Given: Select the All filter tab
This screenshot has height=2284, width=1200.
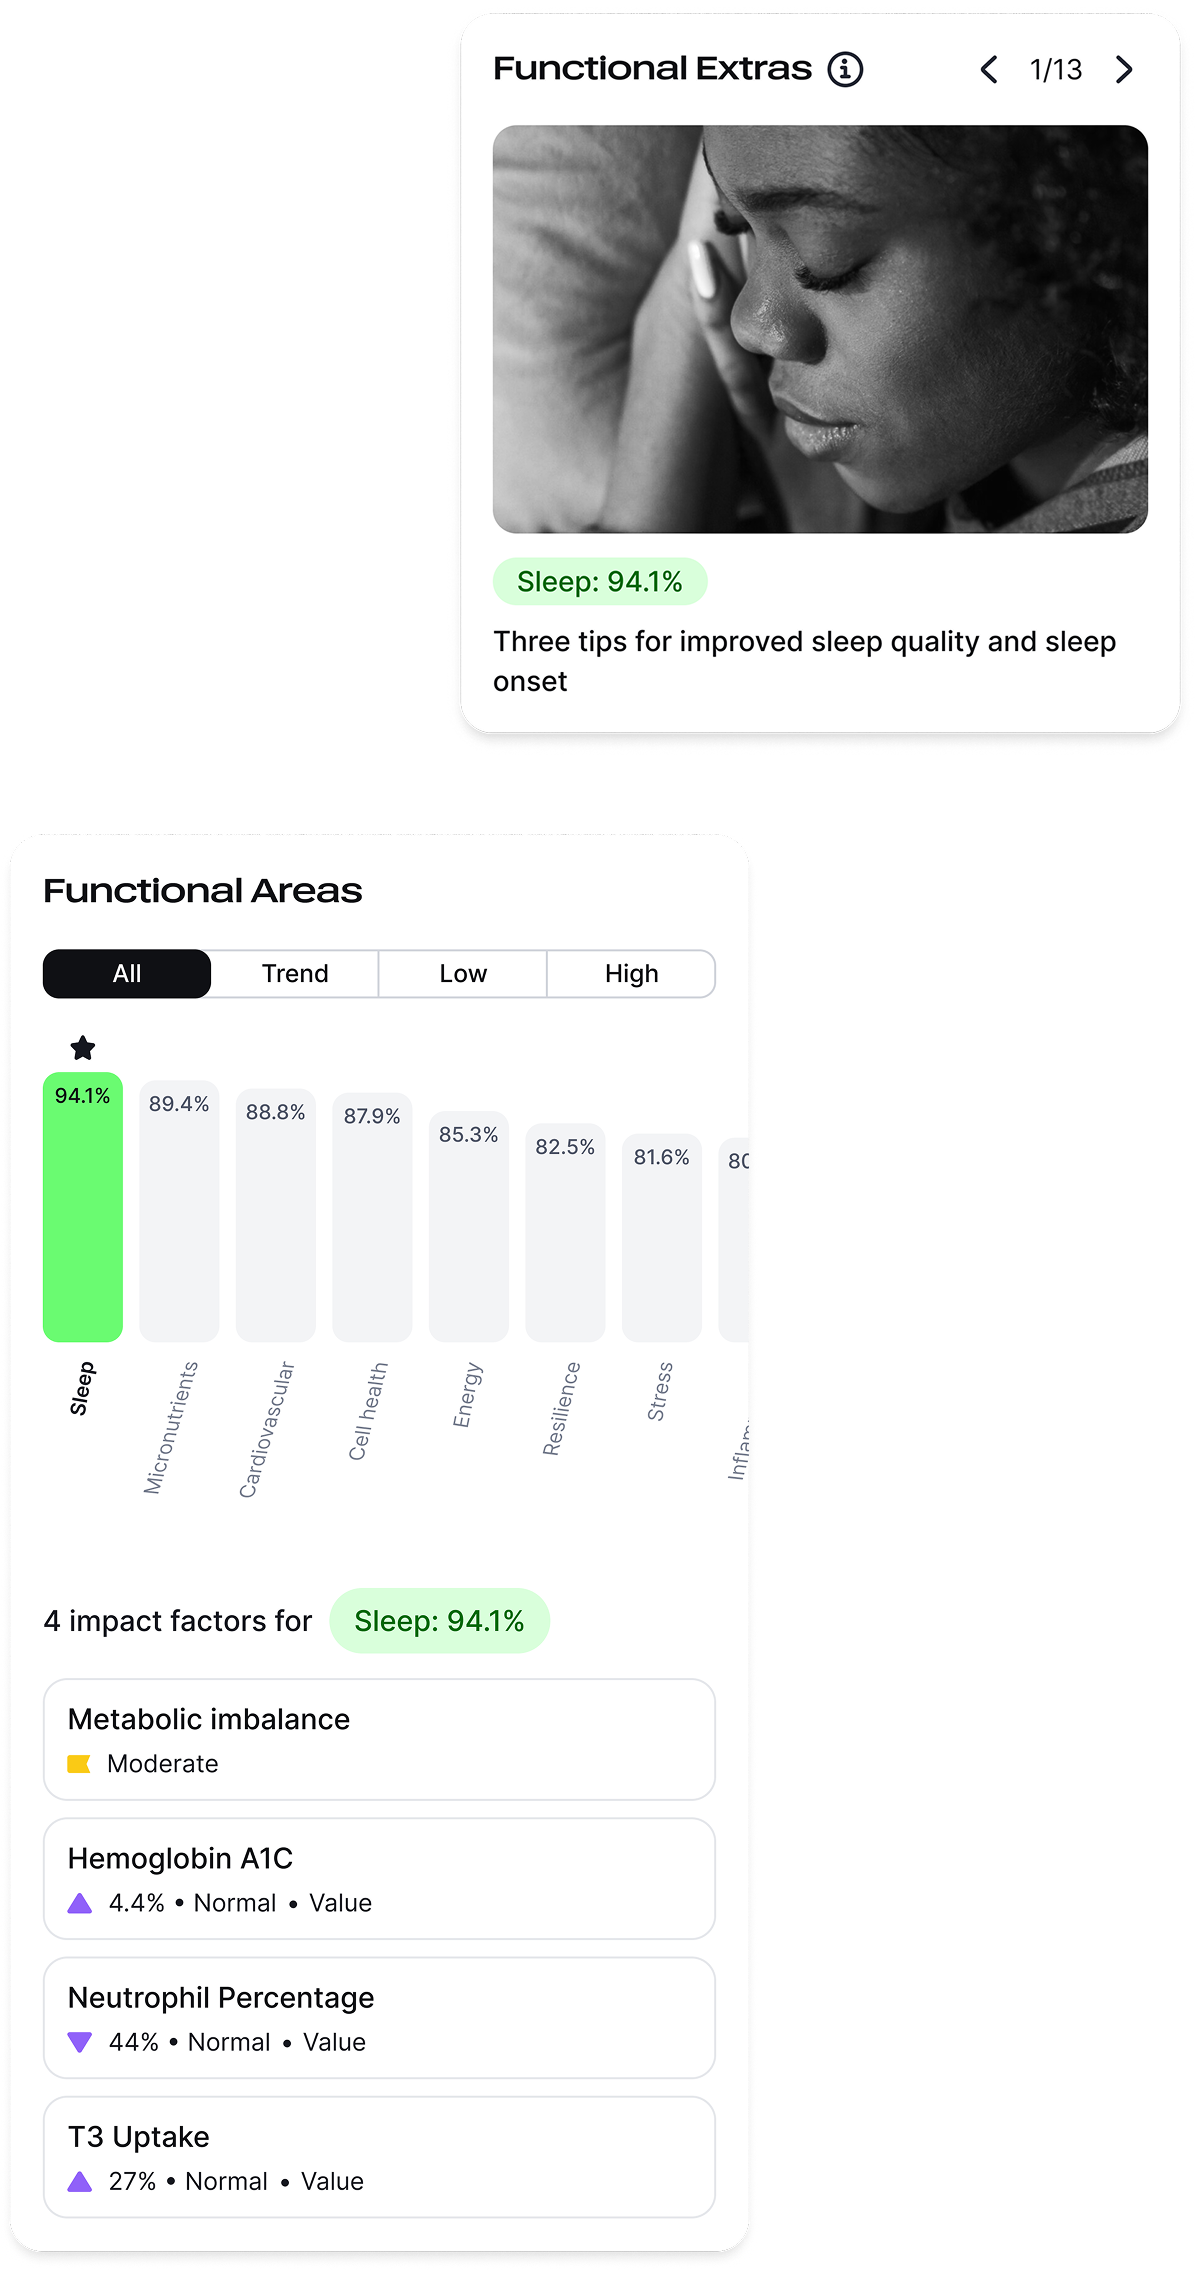Looking at the screenshot, I should click(x=127, y=974).
